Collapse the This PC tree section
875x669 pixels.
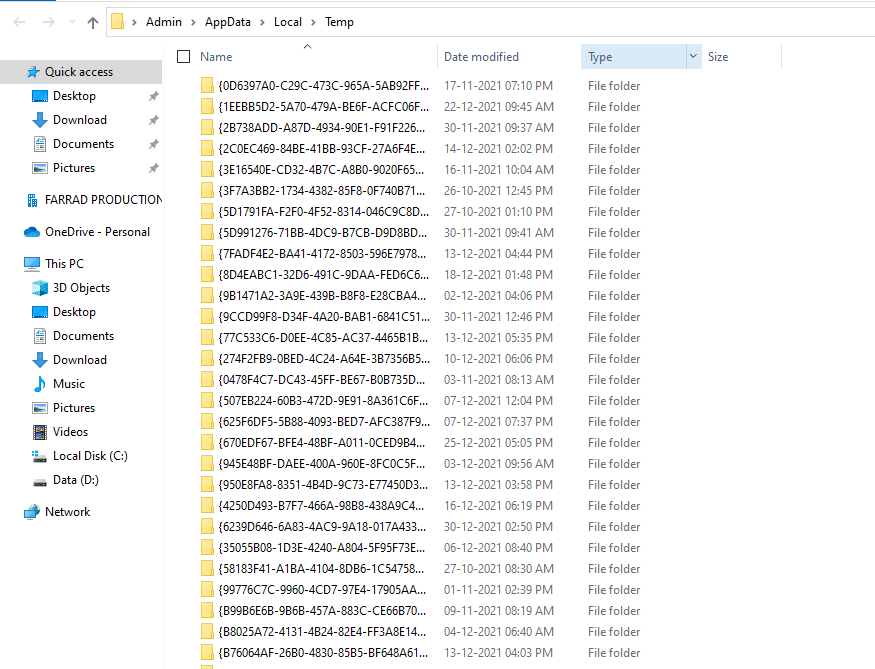16,263
